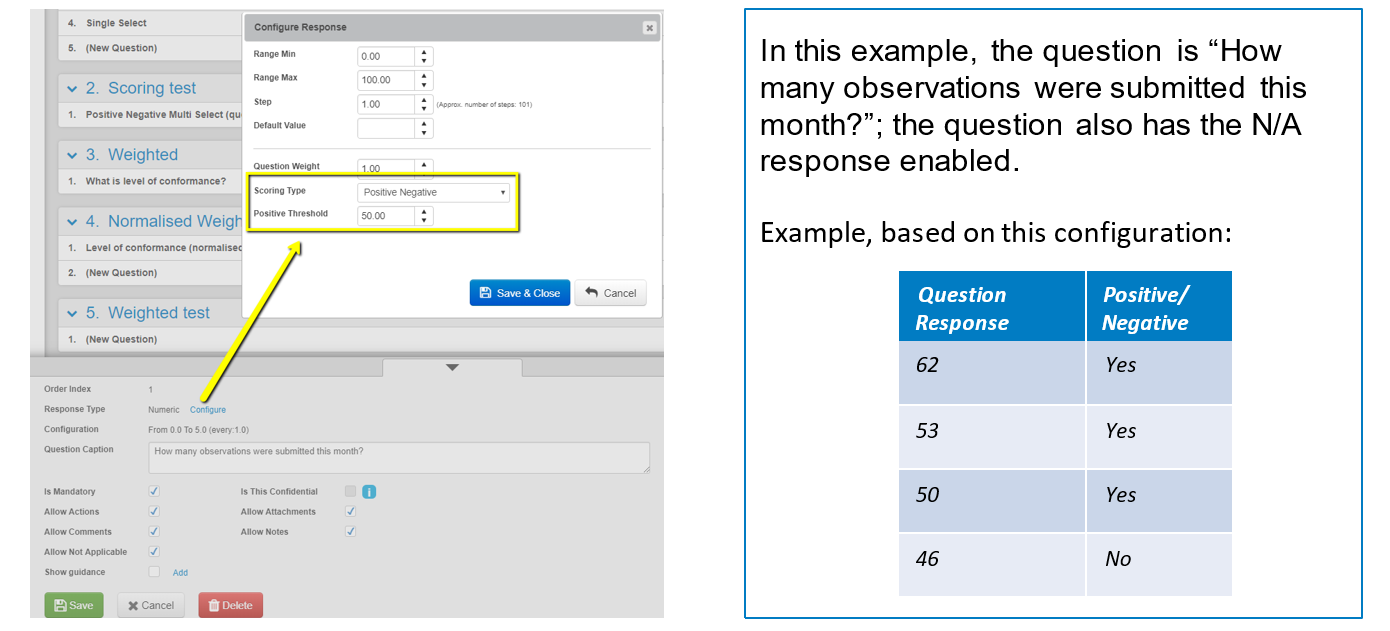Uncheck the Is Mandatory checkbox
1390x631 pixels.
[x=154, y=492]
